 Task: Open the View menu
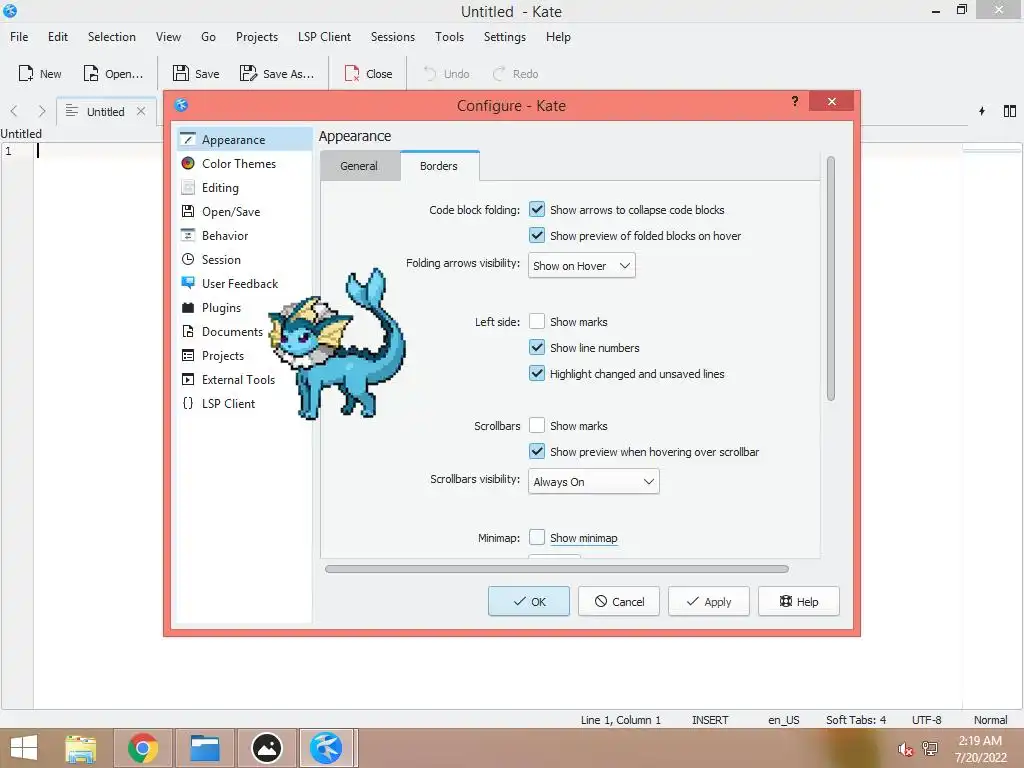point(168,37)
